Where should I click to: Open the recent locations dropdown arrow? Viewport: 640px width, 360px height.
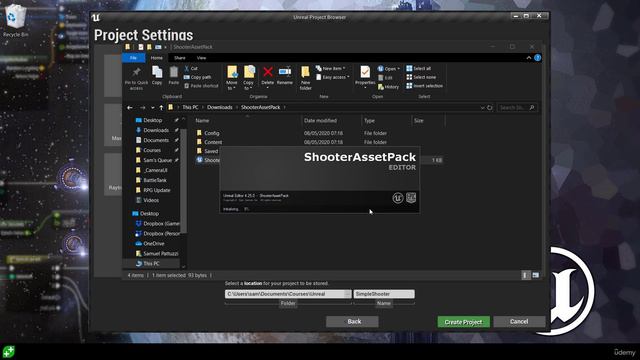pyautogui.click(x=153, y=108)
